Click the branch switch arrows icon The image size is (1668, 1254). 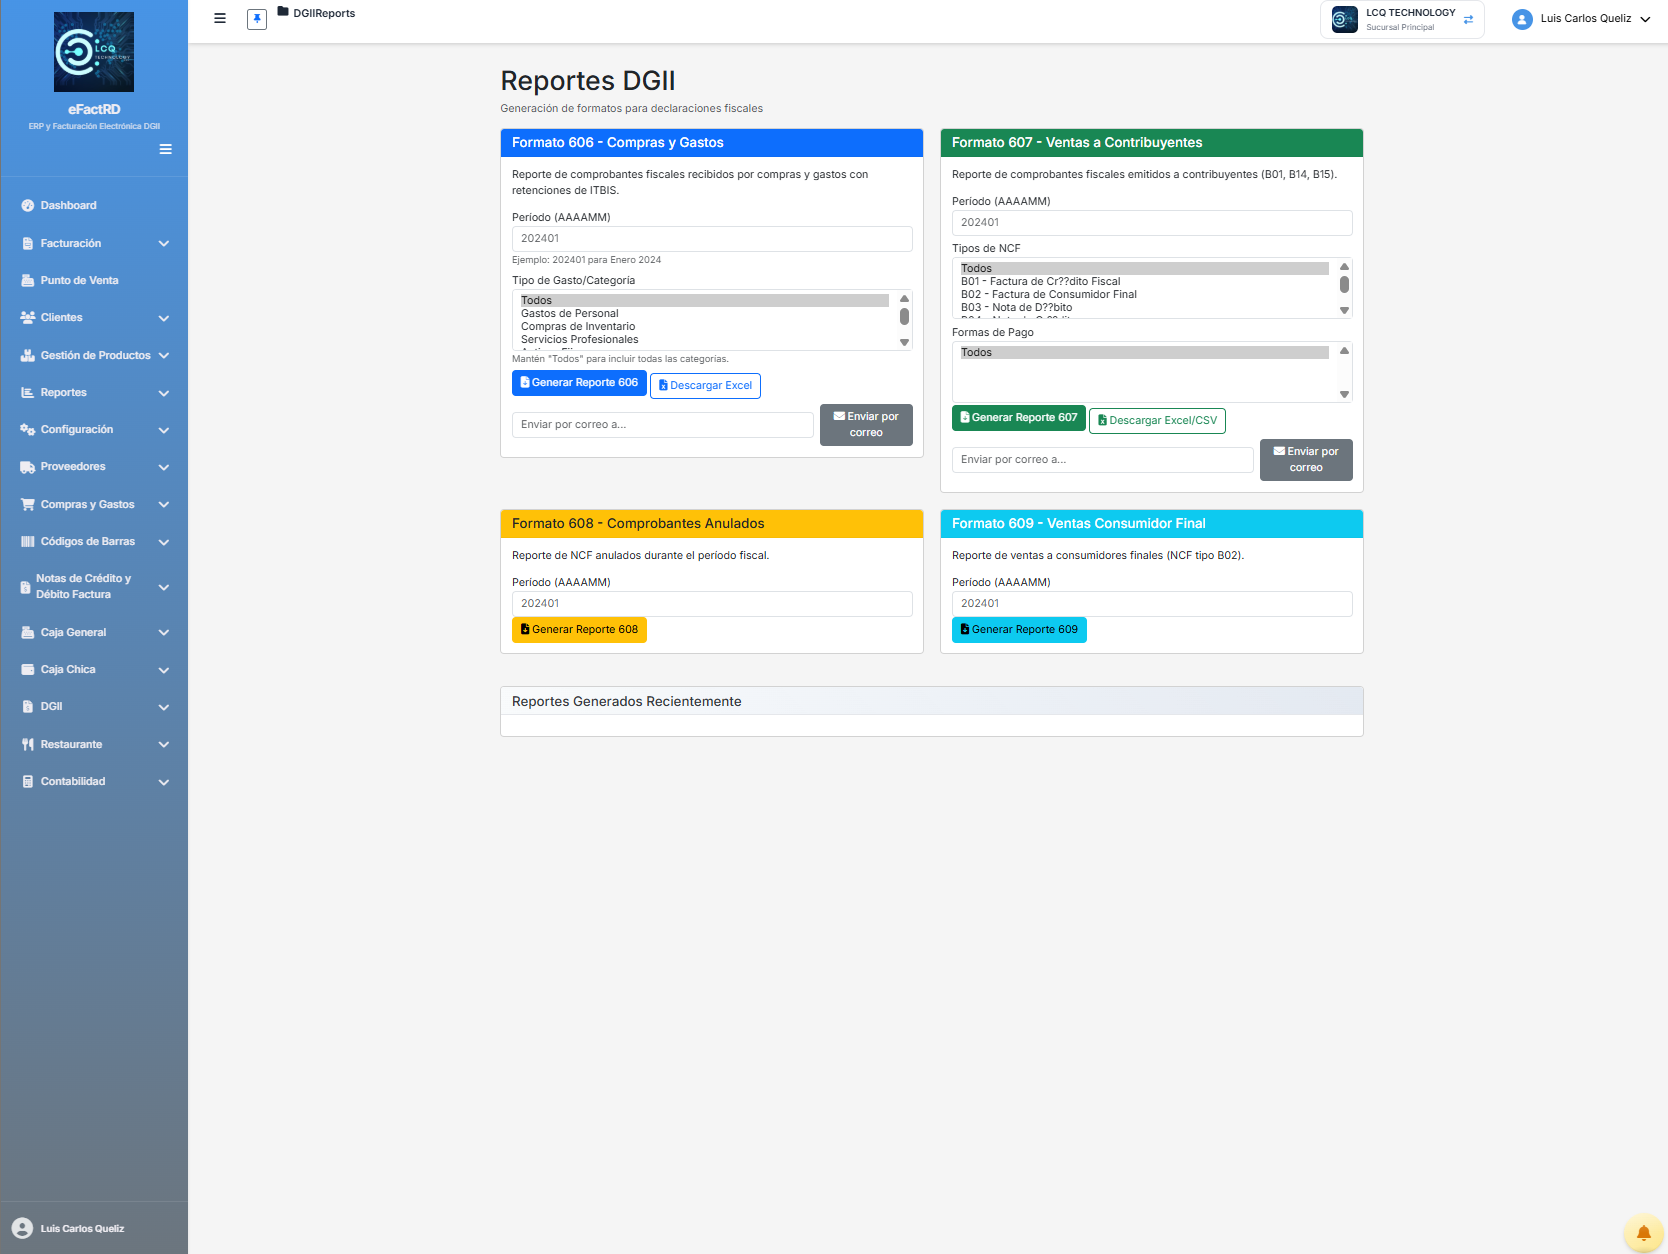[x=1468, y=19]
